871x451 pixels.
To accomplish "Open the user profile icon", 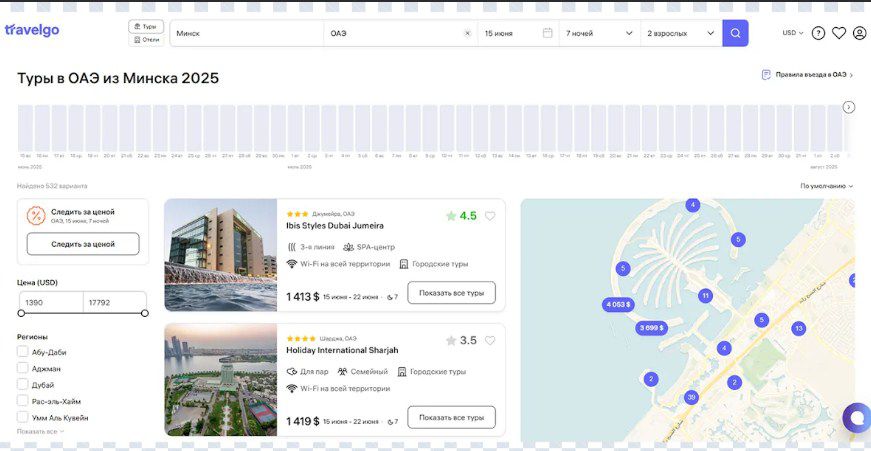I will click(859, 33).
